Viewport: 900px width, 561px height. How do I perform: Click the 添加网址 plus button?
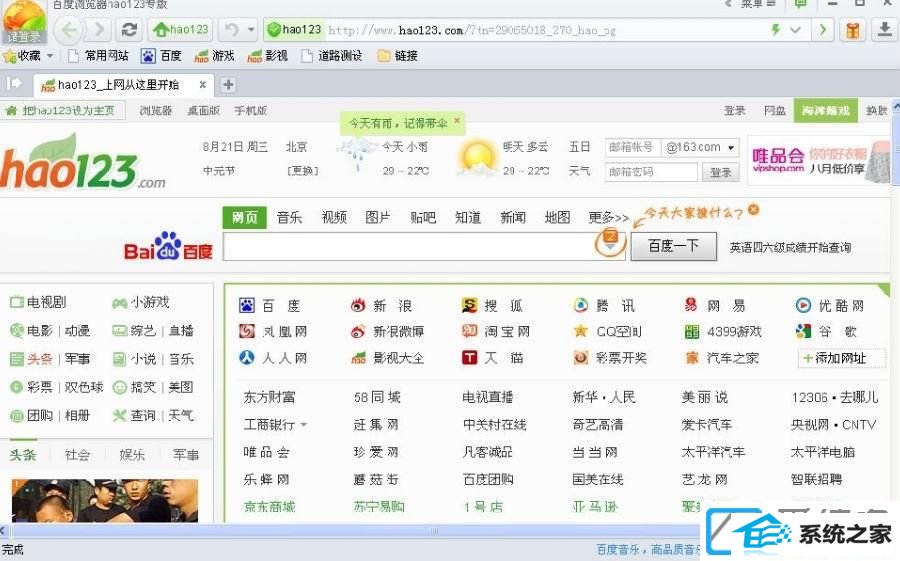coord(841,358)
